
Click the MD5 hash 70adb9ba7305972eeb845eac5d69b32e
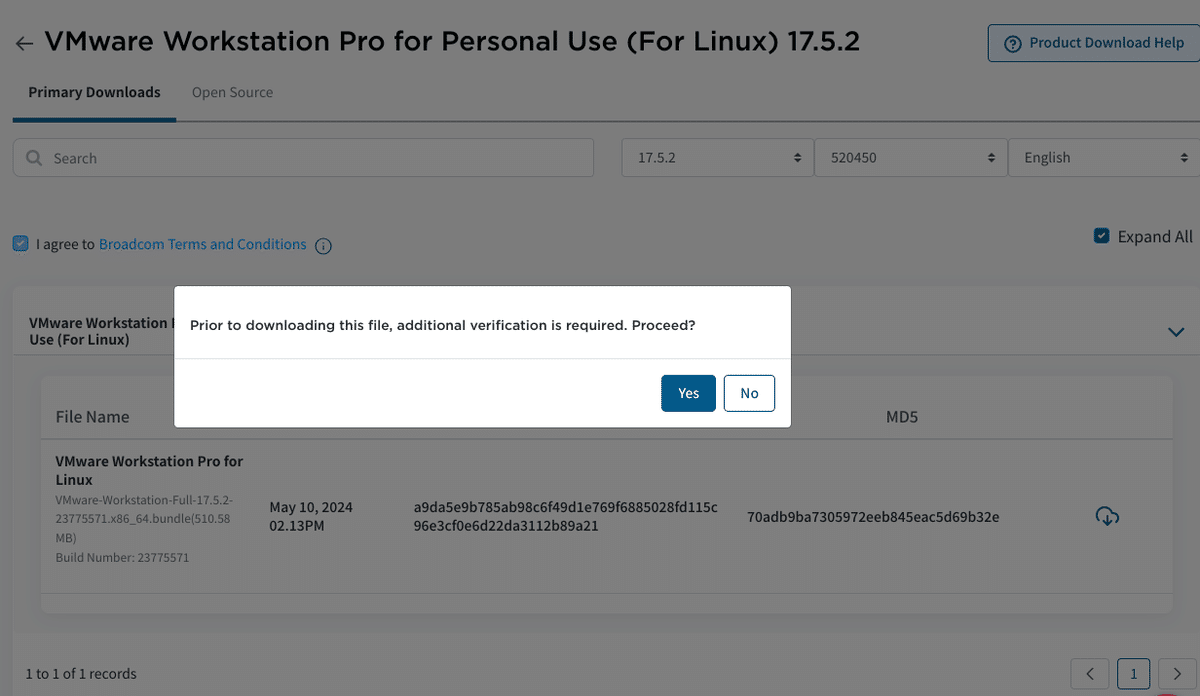coord(873,517)
